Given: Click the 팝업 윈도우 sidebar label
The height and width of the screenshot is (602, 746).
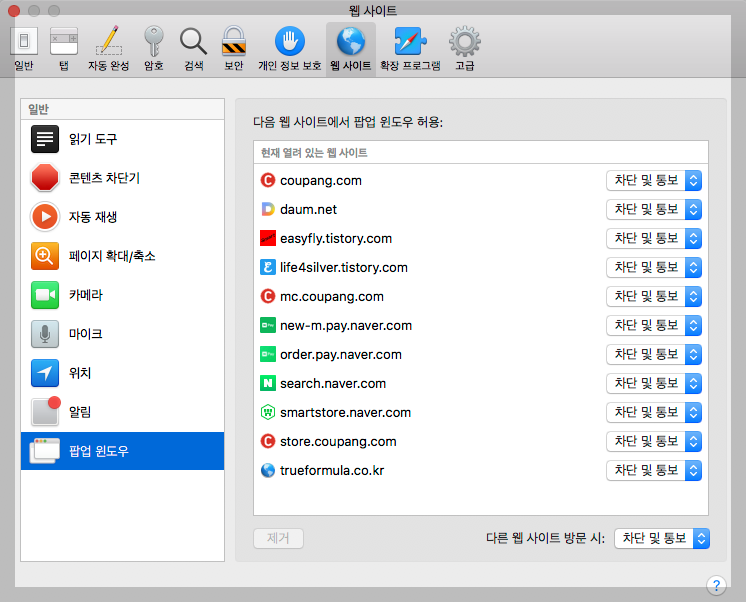Looking at the screenshot, I should click(x=98, y=451).
